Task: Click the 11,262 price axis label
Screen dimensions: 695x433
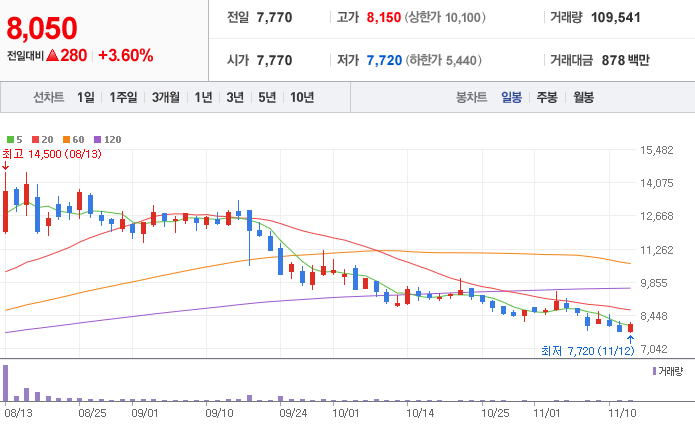Action: click(x=656, y=250)
